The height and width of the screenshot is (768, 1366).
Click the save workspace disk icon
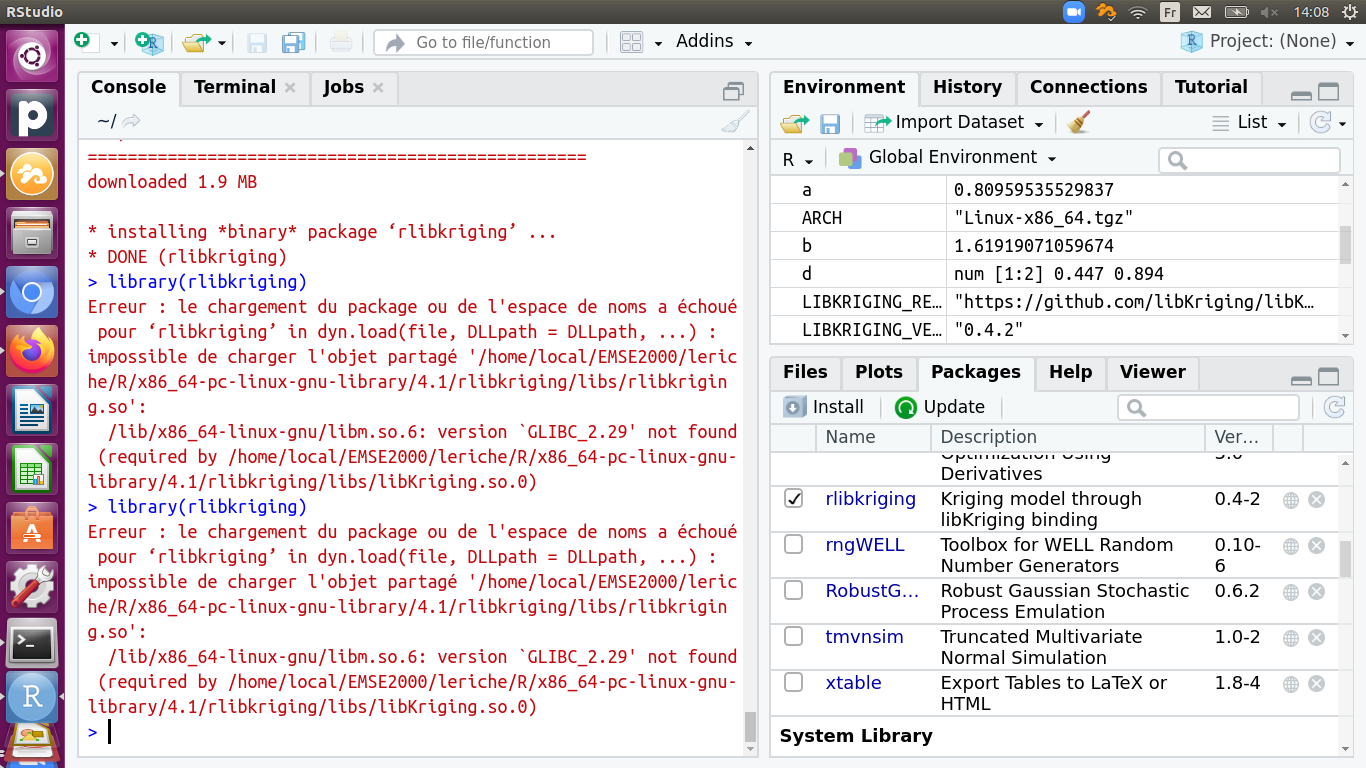(829, 123)
